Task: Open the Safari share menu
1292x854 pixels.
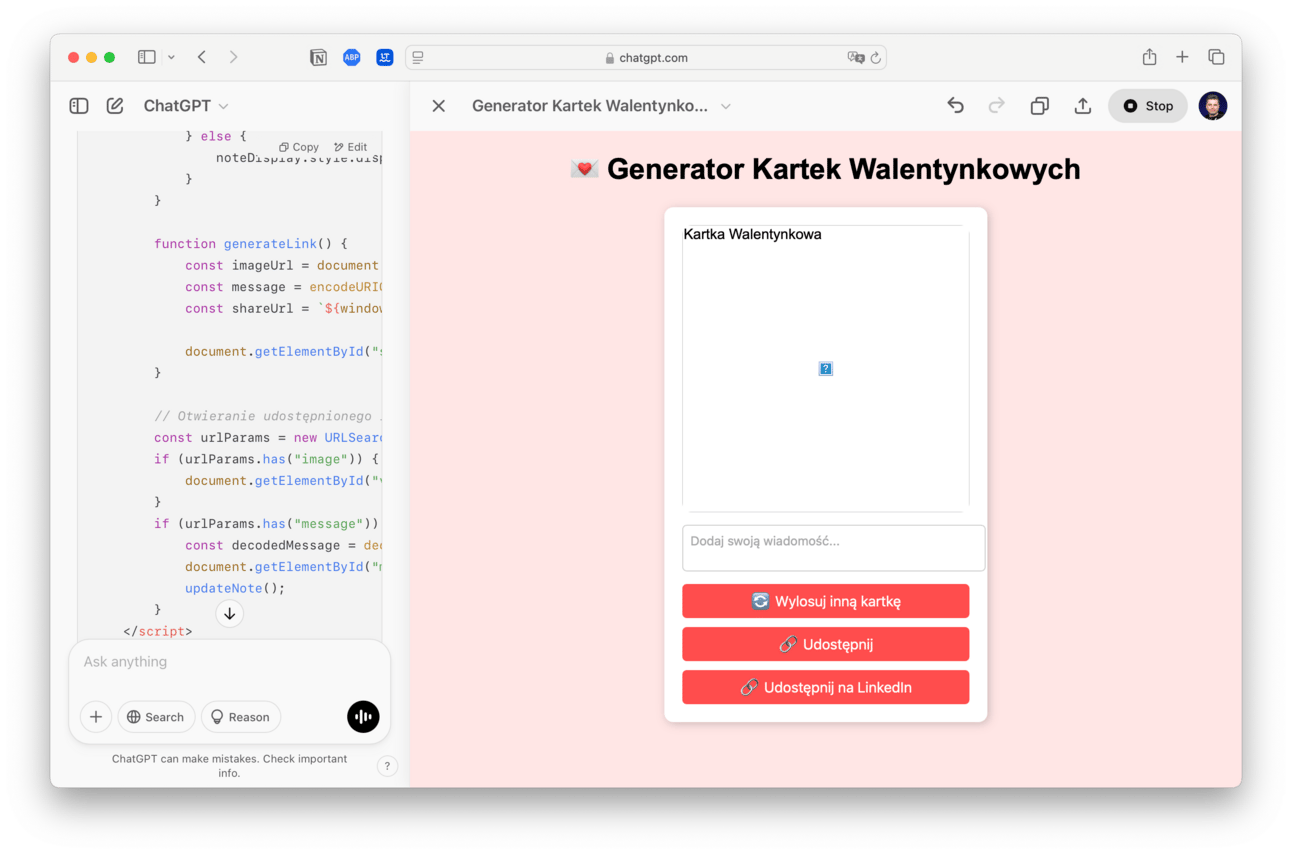Action: pyautogui.click(x=1150, y=57)
